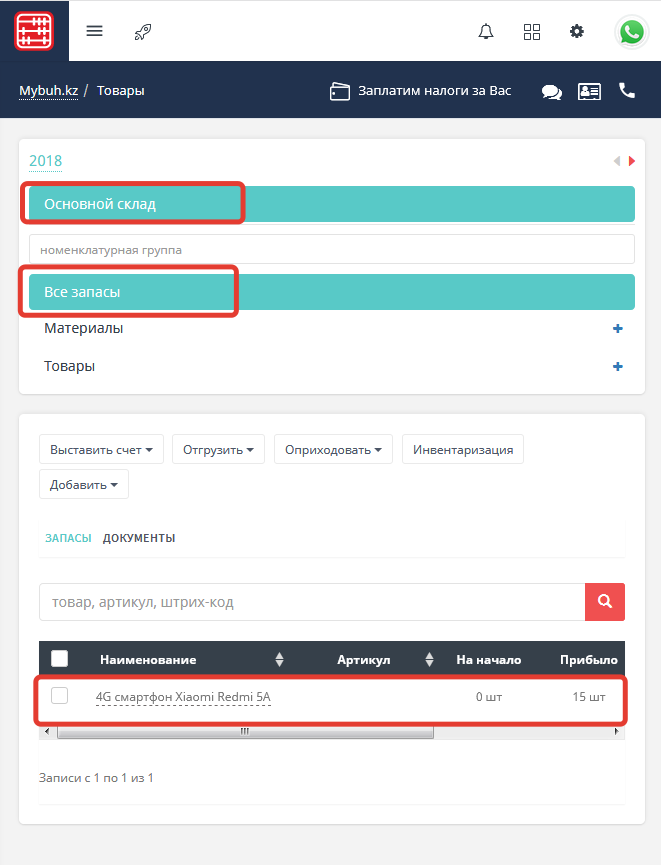The image size is (661, 865).
Task: Check the Xiaomi Redmi 5A row checkbox
Action: [x=60, y=696]
